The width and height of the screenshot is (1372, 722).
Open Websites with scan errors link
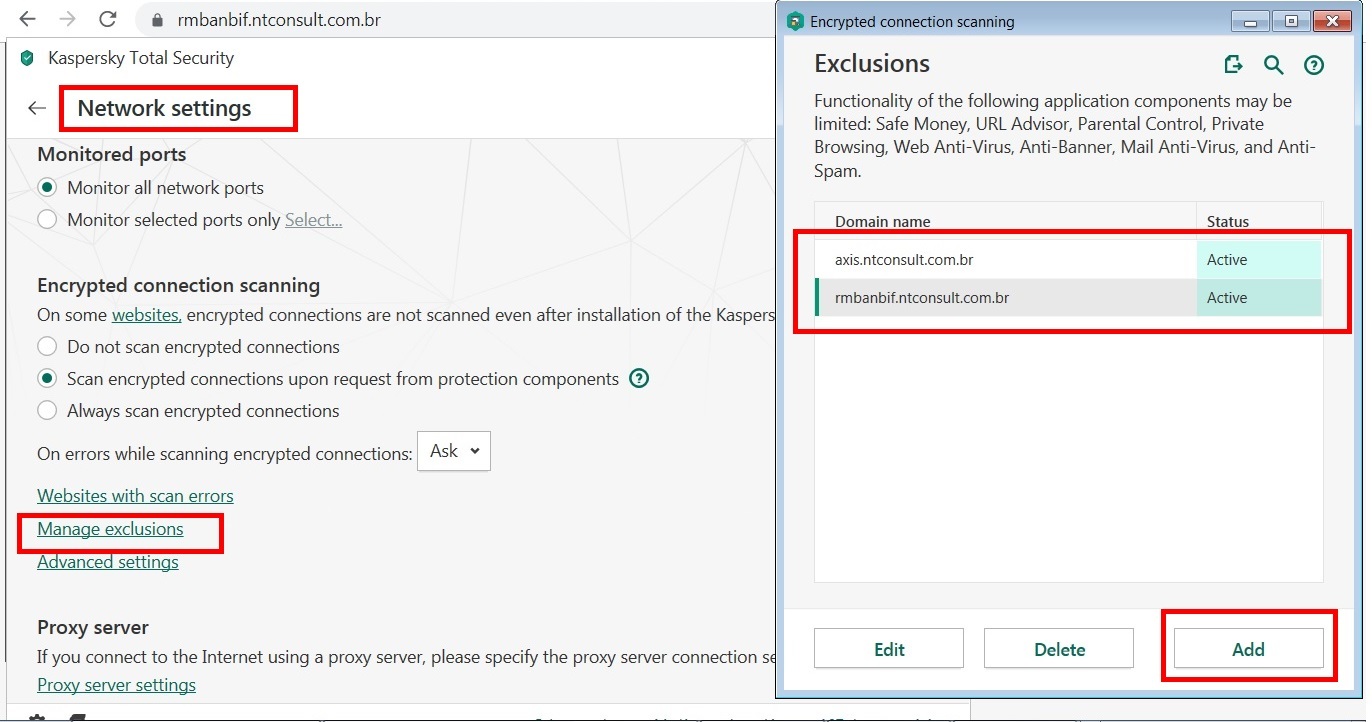pos(135,496)
